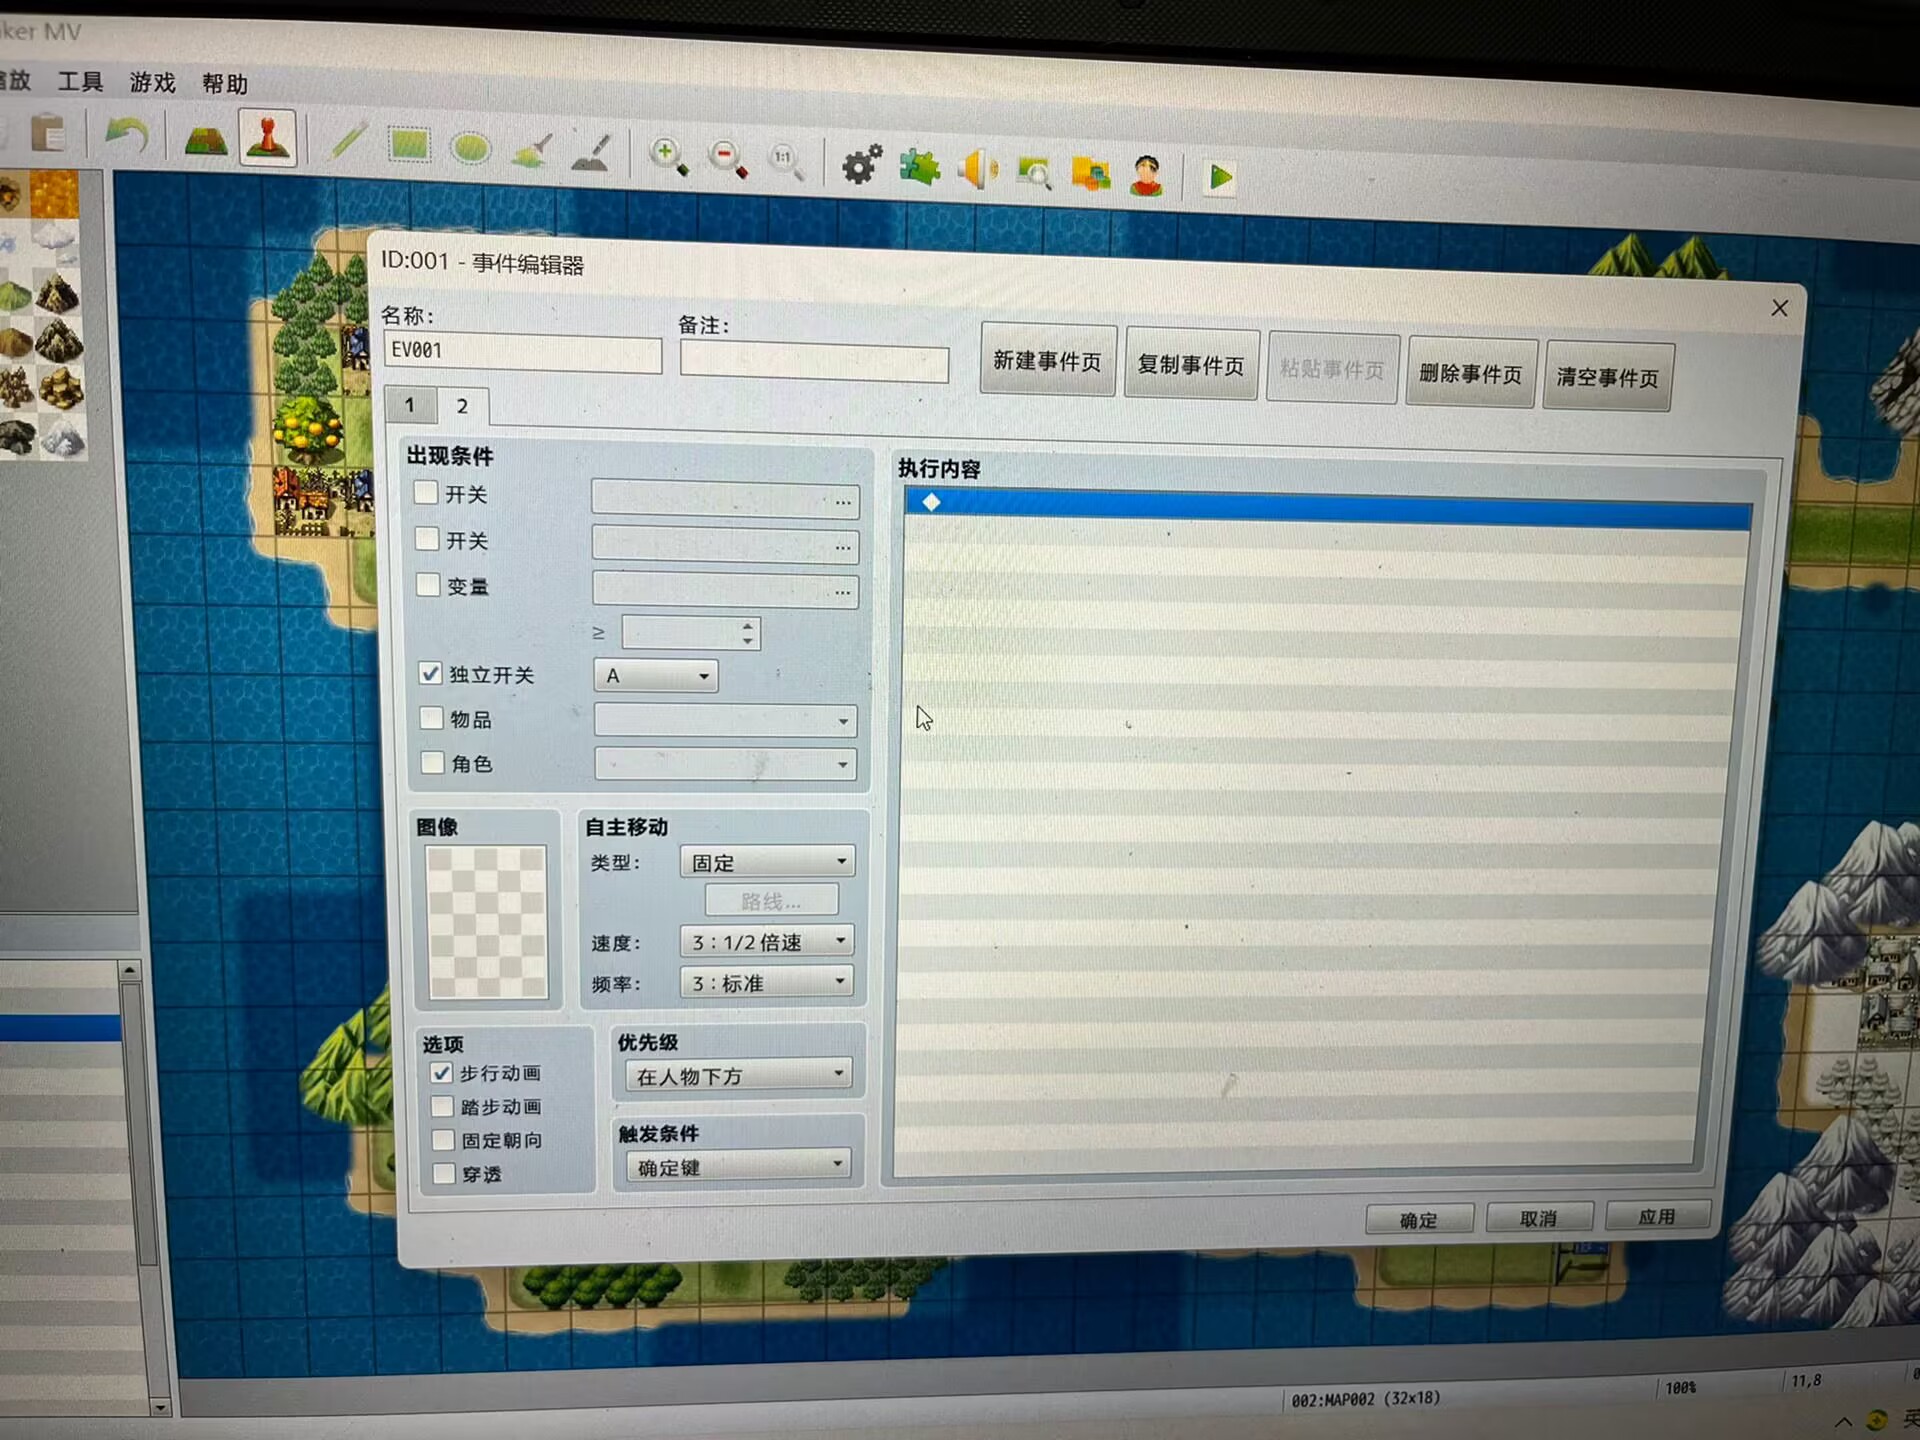The width and height of the screenshot is (1920, 1440).
Task: Click the Paste clipboard toolbar icon
Action: [47, 133]
